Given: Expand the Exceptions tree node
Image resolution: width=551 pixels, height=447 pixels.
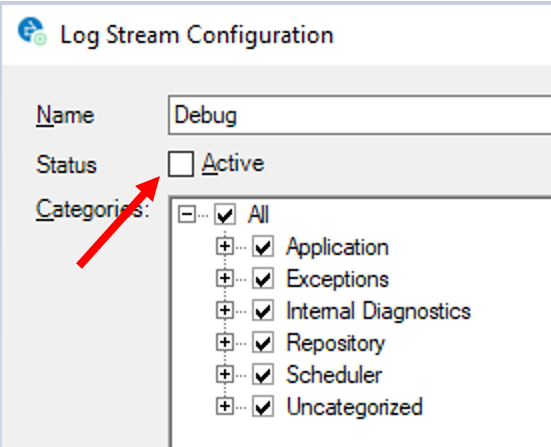Looking at the screenshot, I should [x=225, y=279].
